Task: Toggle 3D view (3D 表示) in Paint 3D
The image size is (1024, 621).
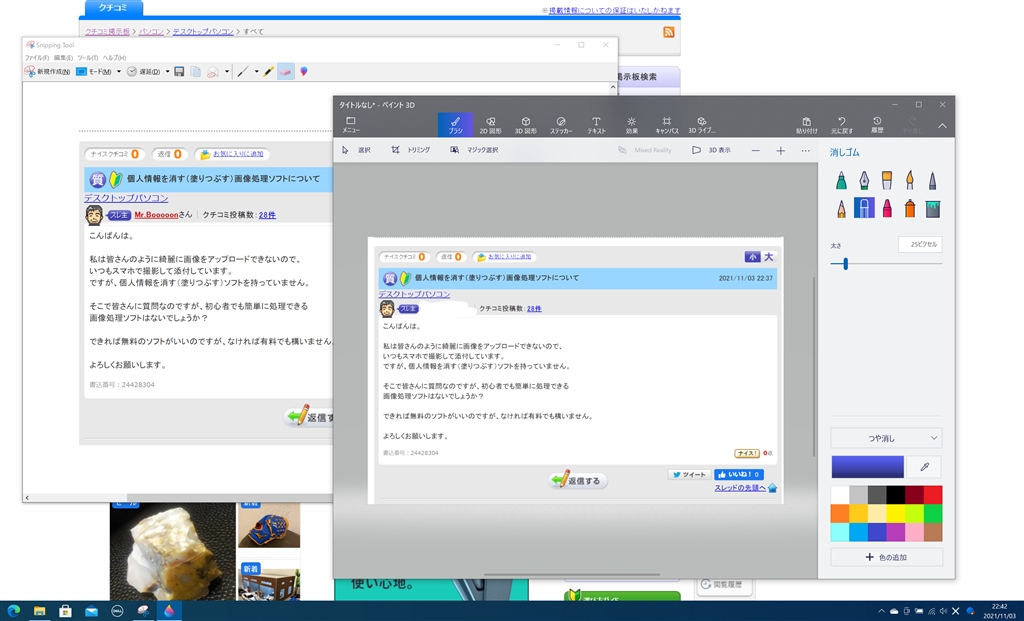Action: click(711, 150)
